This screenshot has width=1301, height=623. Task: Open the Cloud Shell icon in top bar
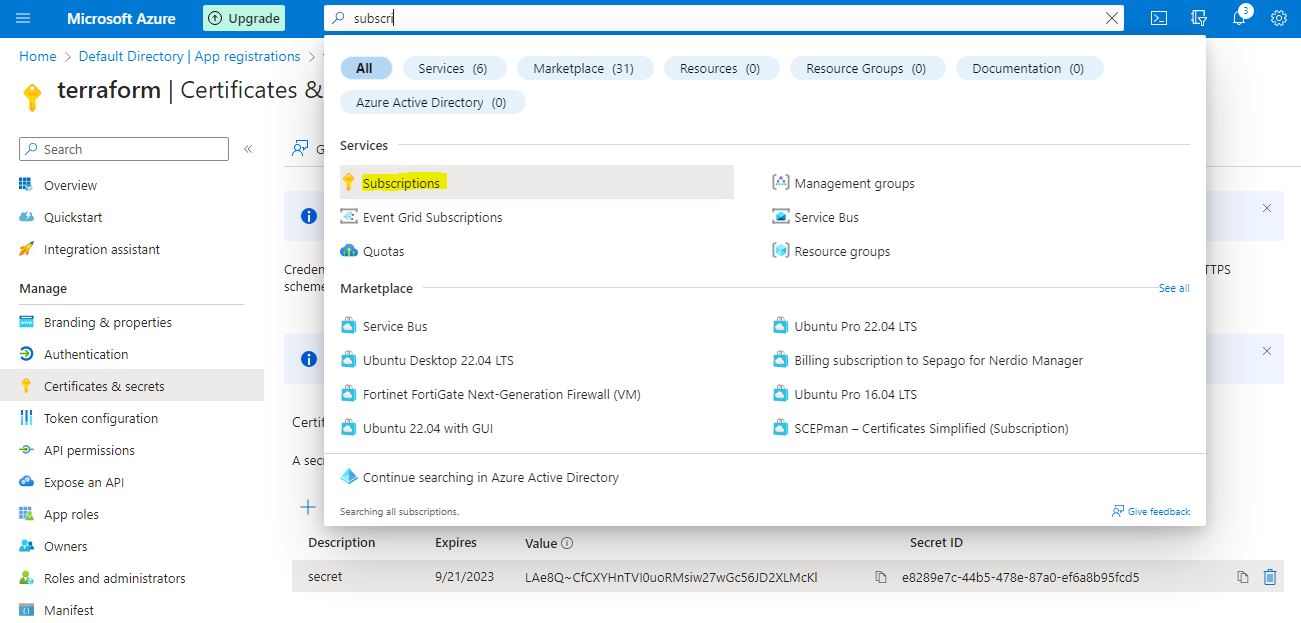tap(1159, 18)
